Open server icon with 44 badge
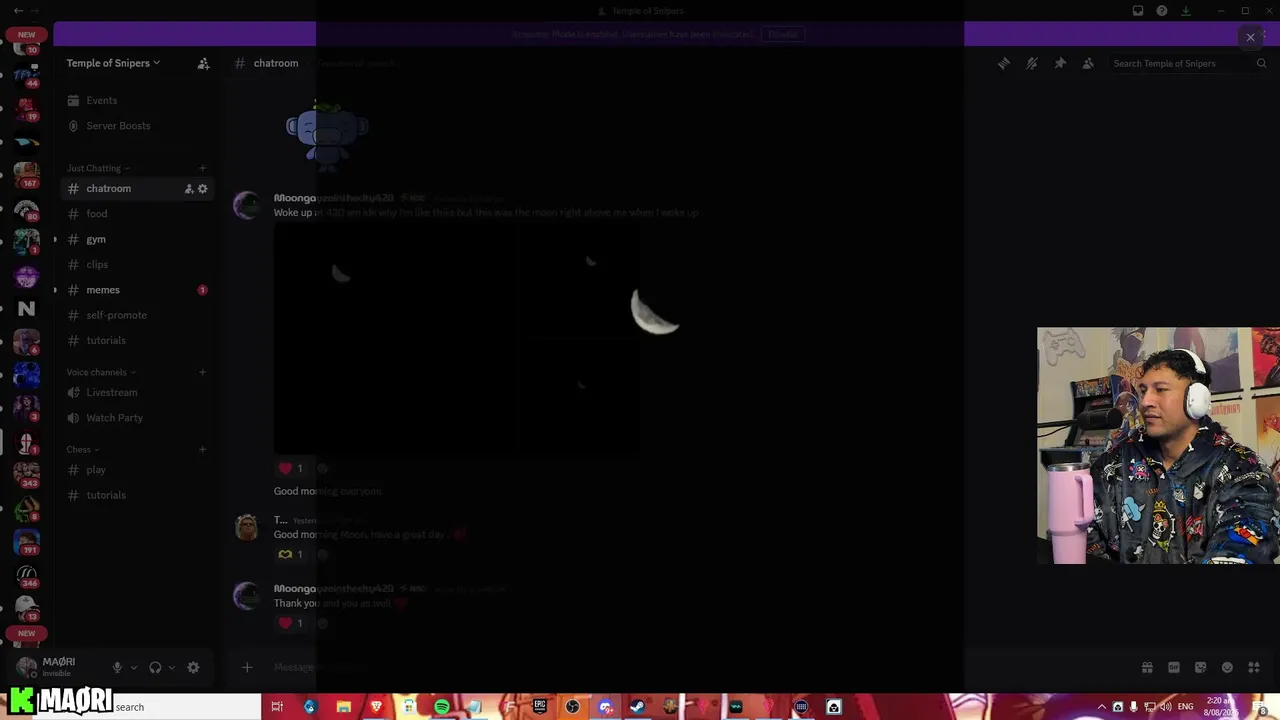 (27, 74)
